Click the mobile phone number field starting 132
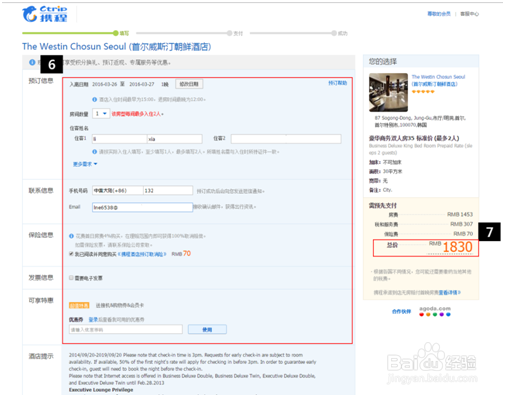 point(168,190)
